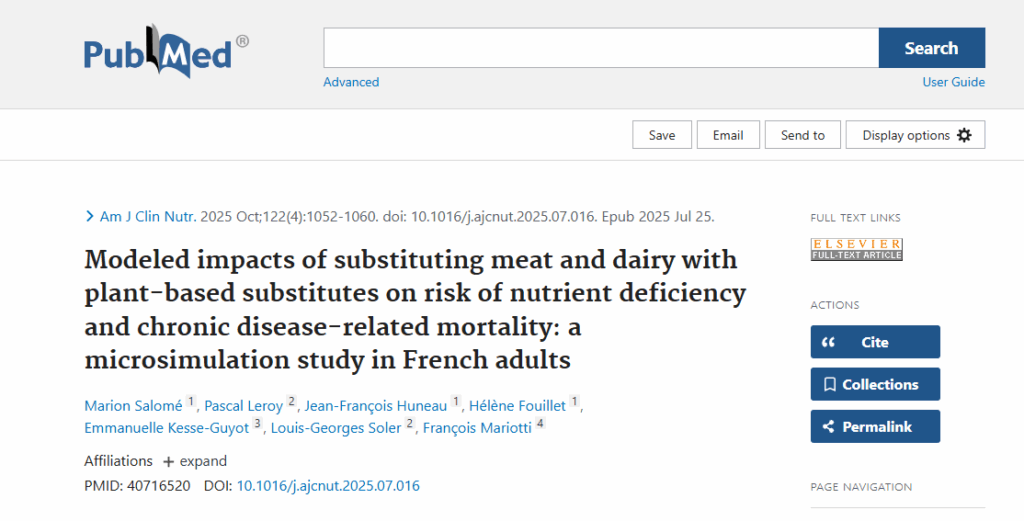The width and height of the screenshot is (1024, 521).
Task: Open the Elsevier full-text article logo
Action: [x=856, y=249]
